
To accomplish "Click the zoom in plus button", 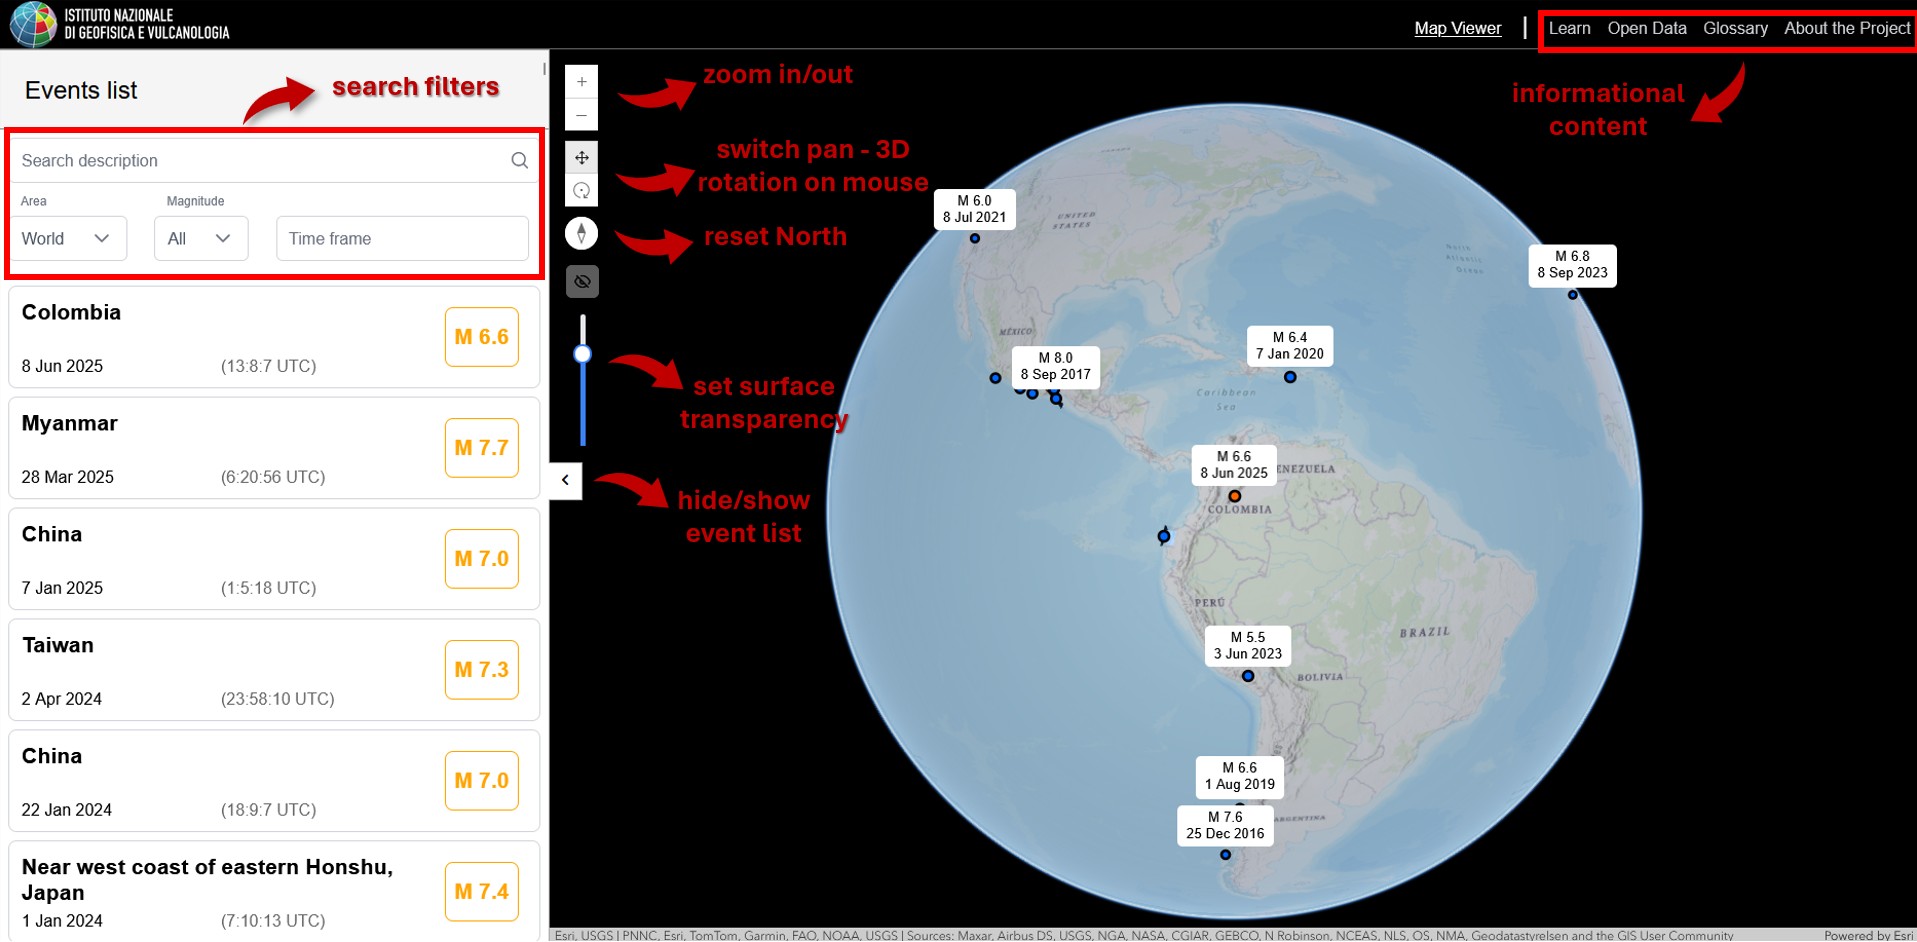I will (581, 82).
